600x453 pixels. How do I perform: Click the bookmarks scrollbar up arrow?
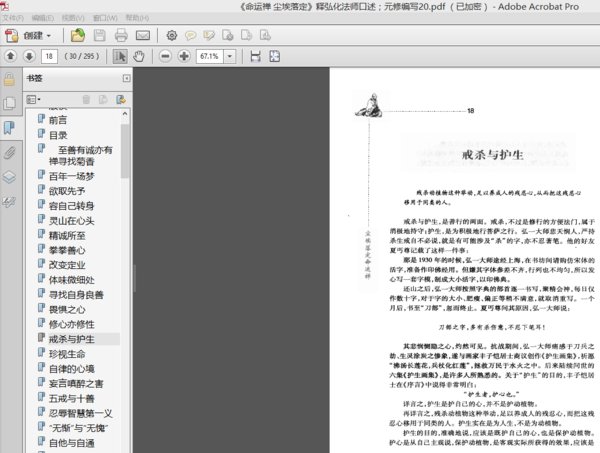[125, 114]
